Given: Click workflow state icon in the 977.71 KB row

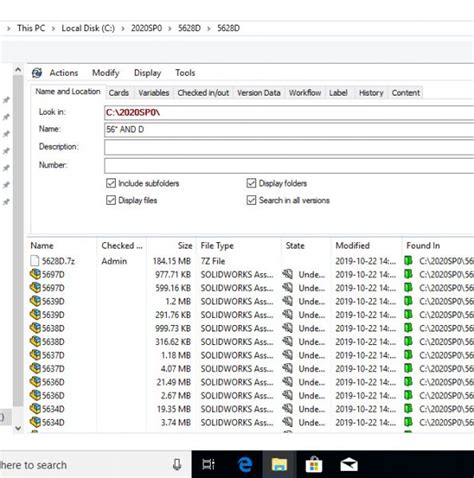Looking at the screenshot, I should click(x=288, y=274).
